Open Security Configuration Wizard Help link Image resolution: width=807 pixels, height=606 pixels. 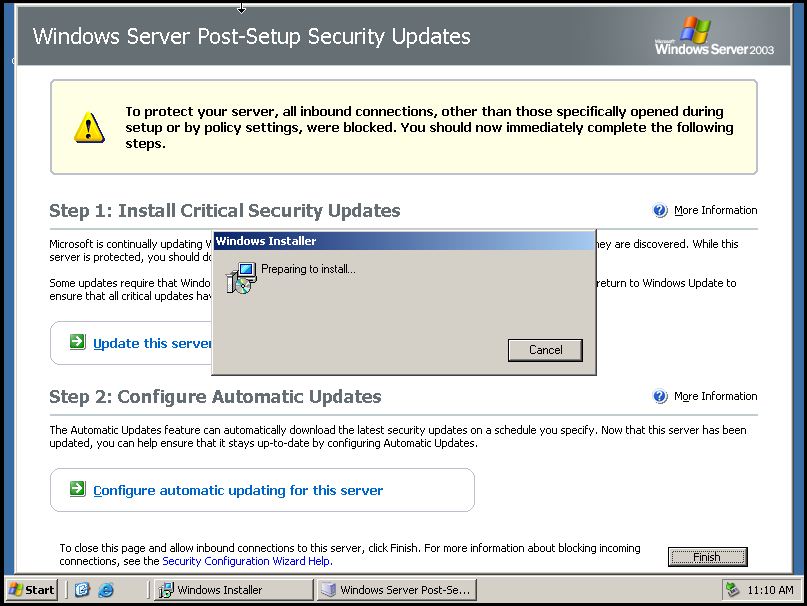coord(247,562)
